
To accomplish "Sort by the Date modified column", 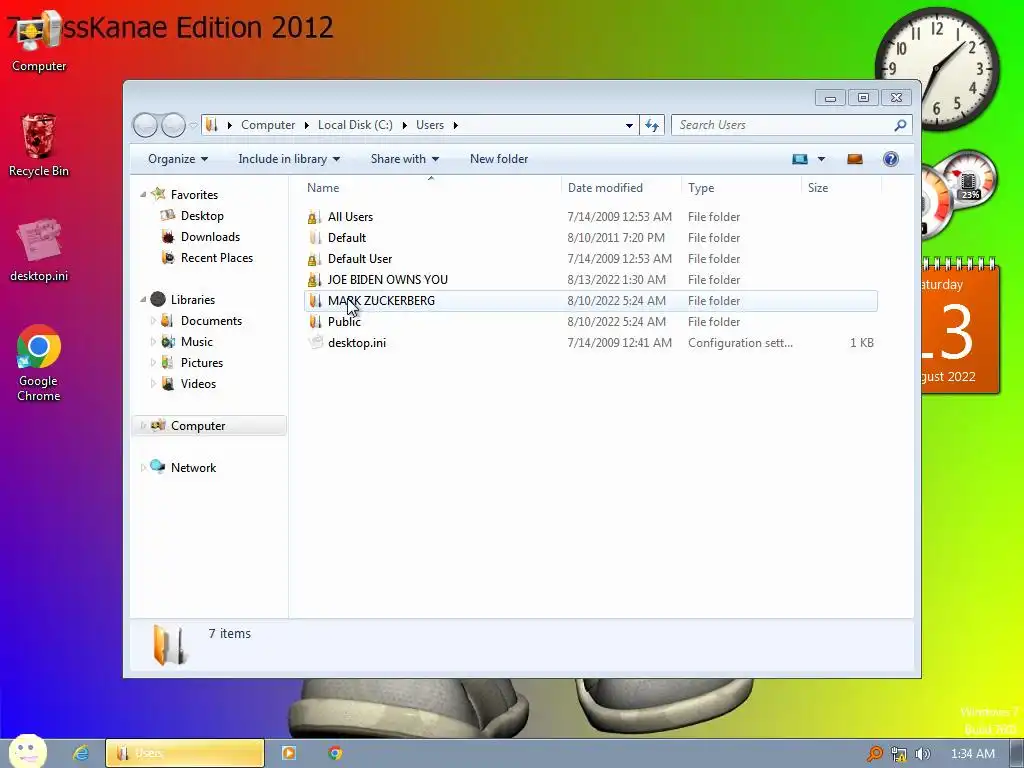I will pos(620,187).
